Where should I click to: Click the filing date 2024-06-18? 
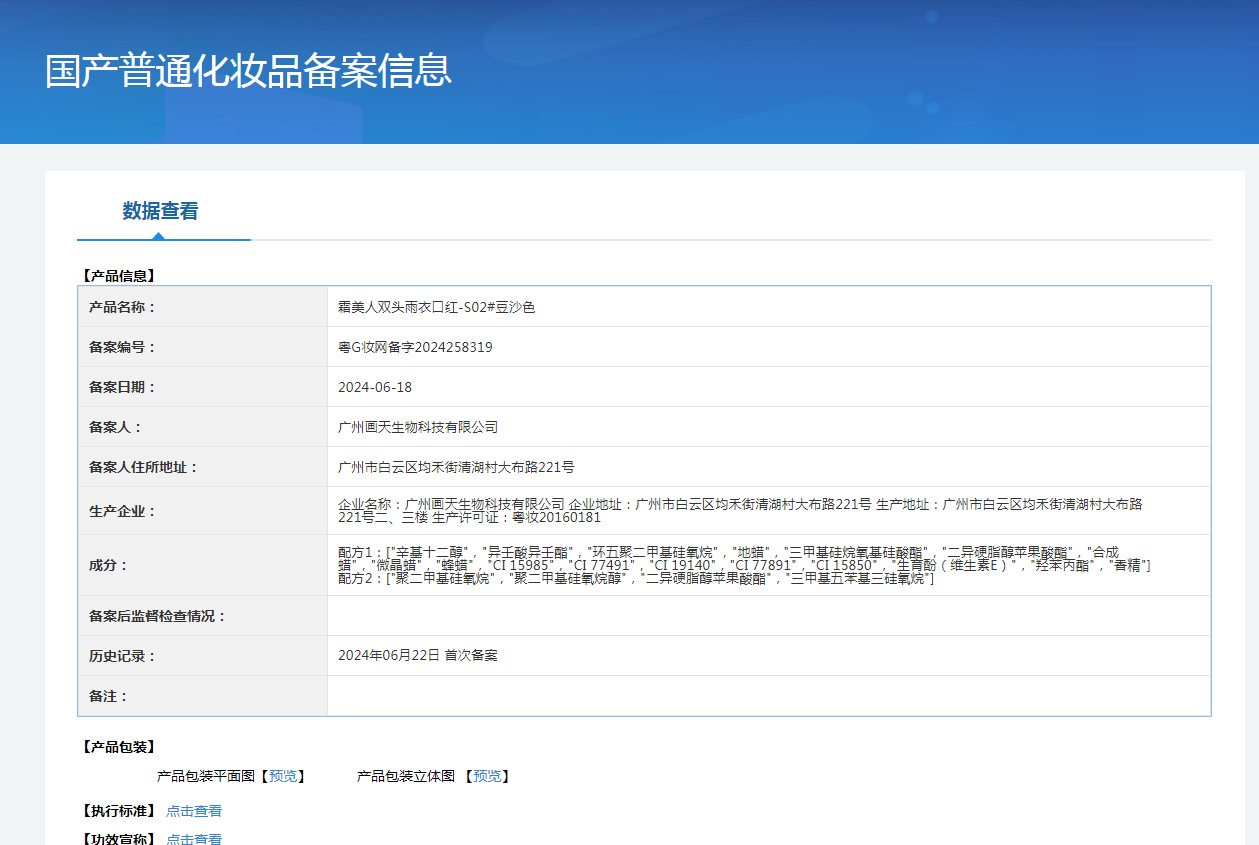click(x=375, y=387)
